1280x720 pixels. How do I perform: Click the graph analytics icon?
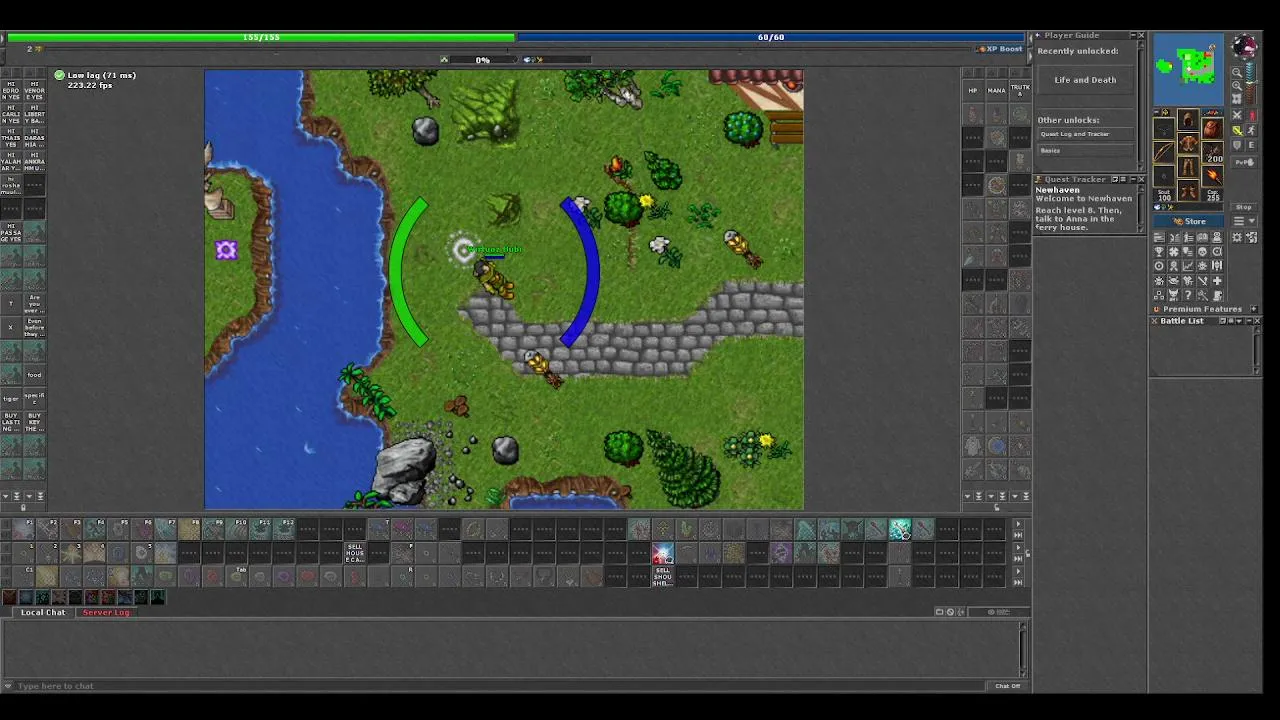click(1188, 266)
